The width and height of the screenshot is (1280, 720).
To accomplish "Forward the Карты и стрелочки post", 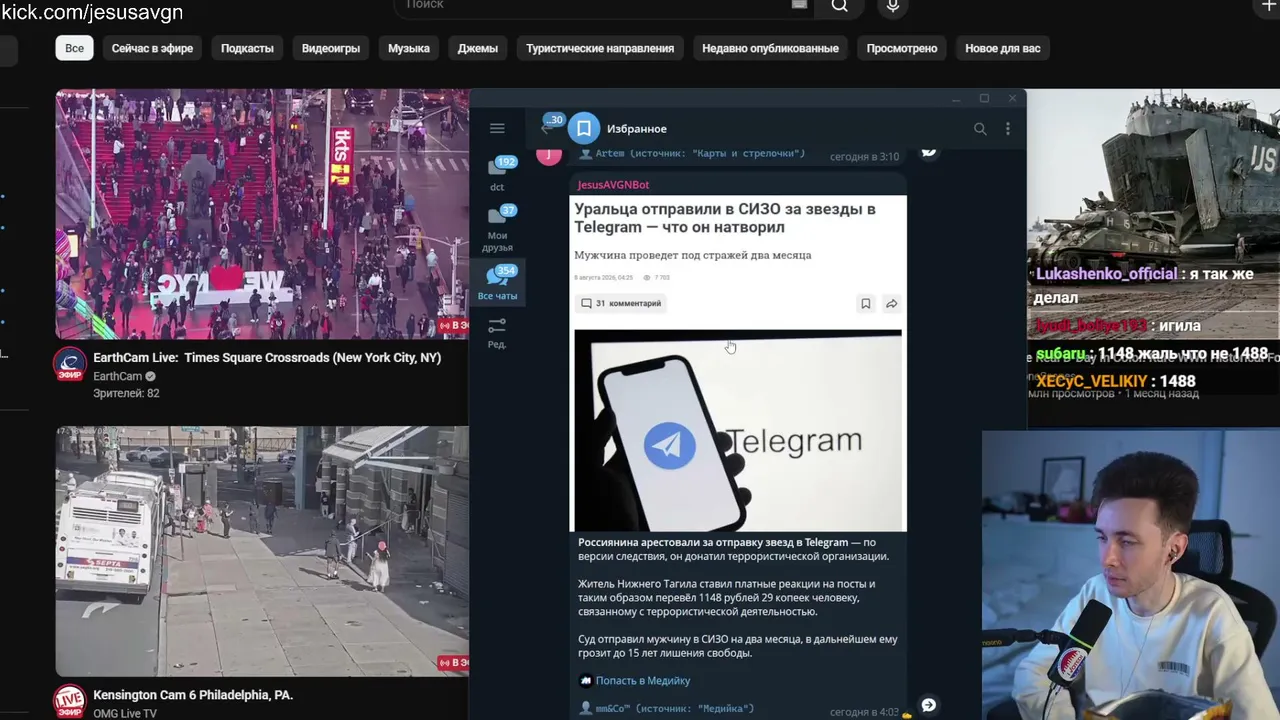I will (x=929, y=152).
